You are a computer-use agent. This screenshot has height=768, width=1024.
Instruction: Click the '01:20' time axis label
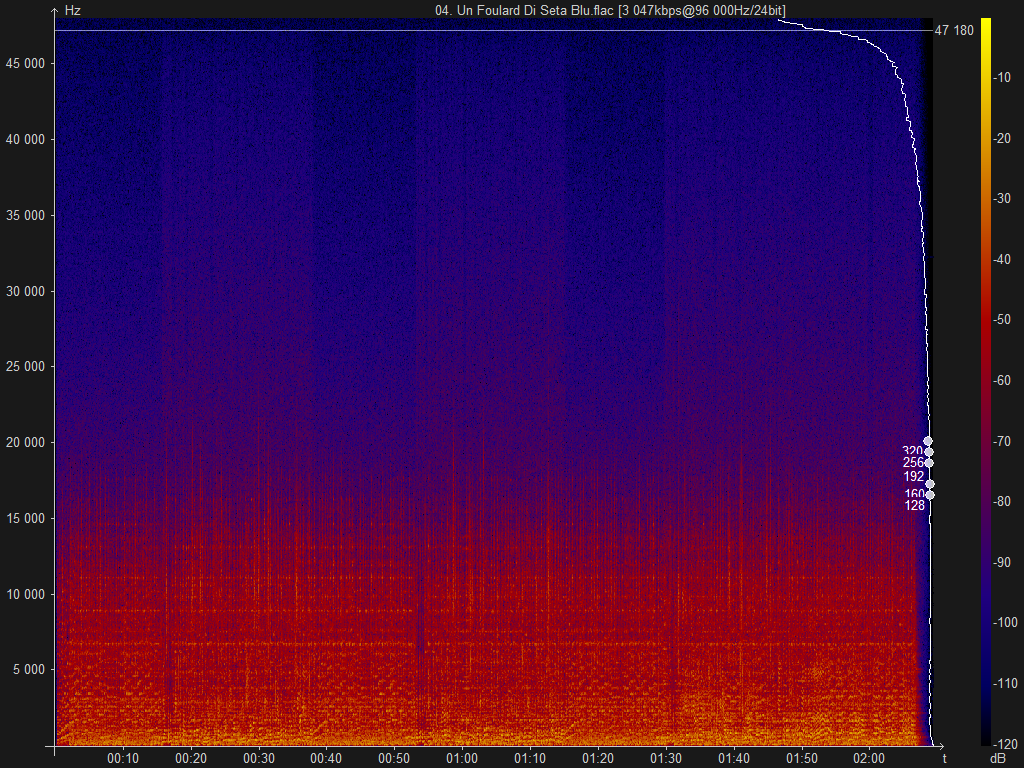(x=598, y=758)
